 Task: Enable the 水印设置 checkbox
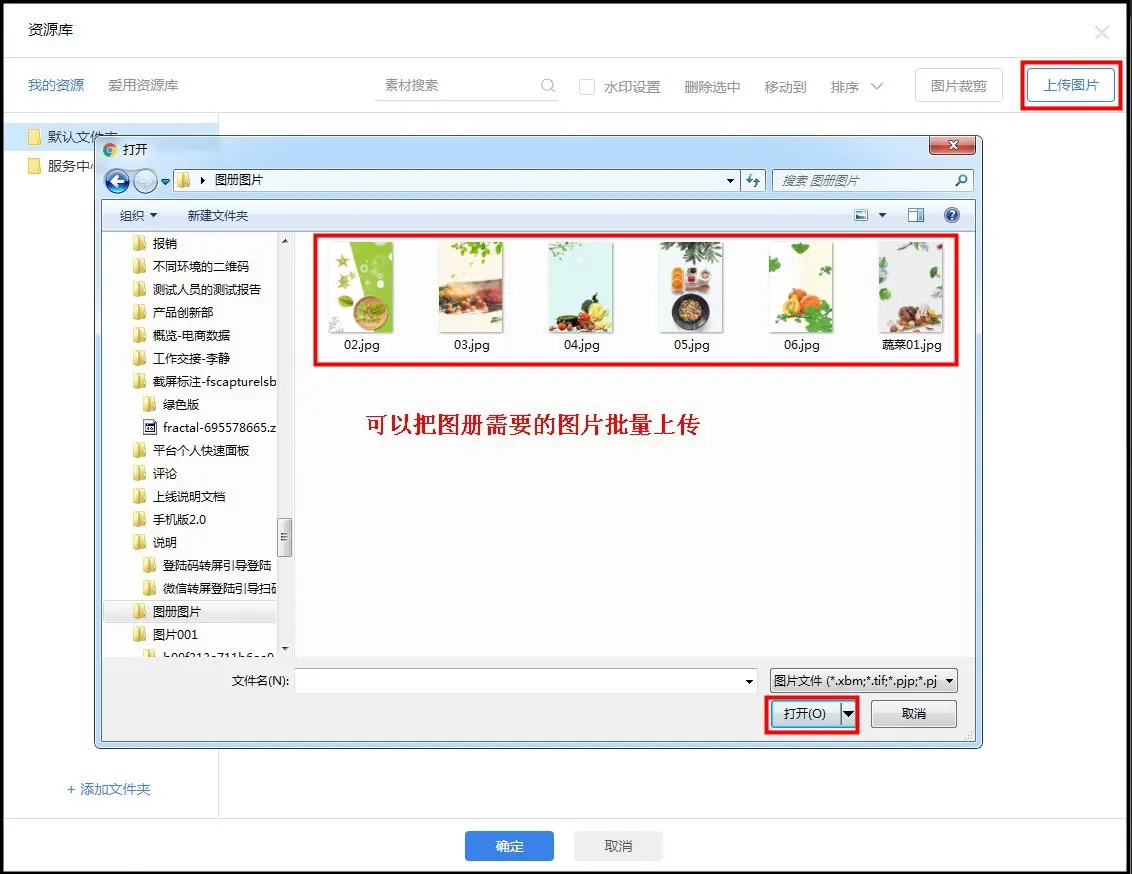point(587,87)
